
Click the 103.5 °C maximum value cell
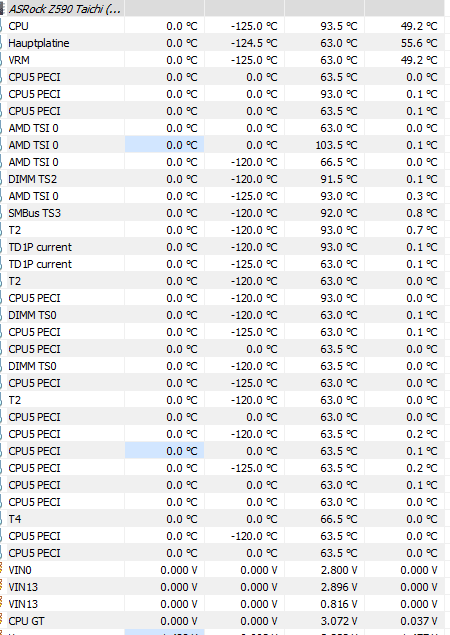click(x=336, y=145)
